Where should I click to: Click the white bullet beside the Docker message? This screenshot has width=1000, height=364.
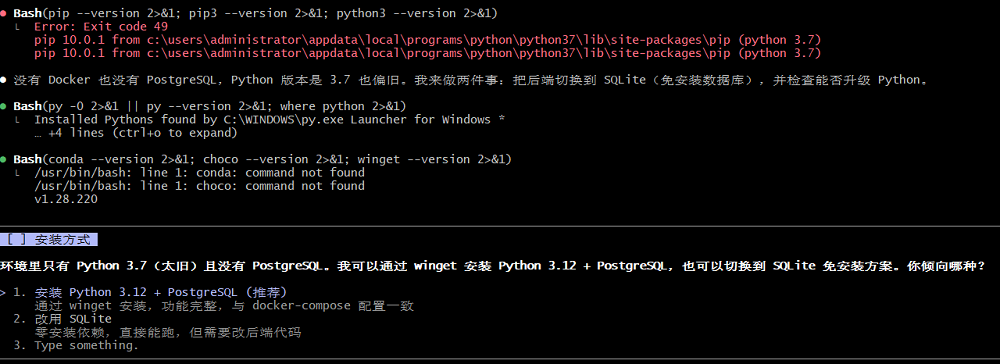pyautogui.click(x=3, y=80)
